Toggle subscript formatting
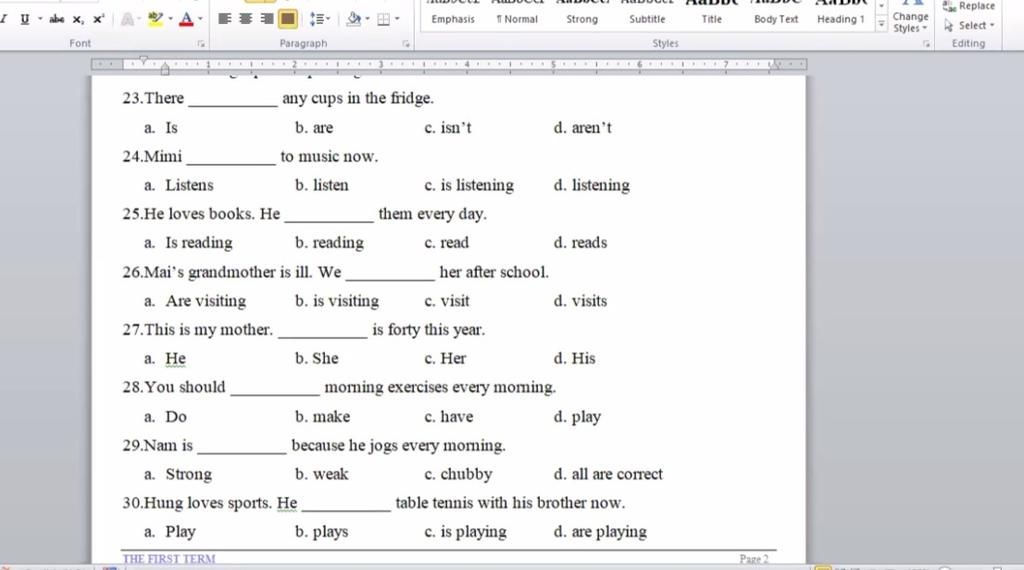This screenshot has width=1024, height=570. coord(78,20)
